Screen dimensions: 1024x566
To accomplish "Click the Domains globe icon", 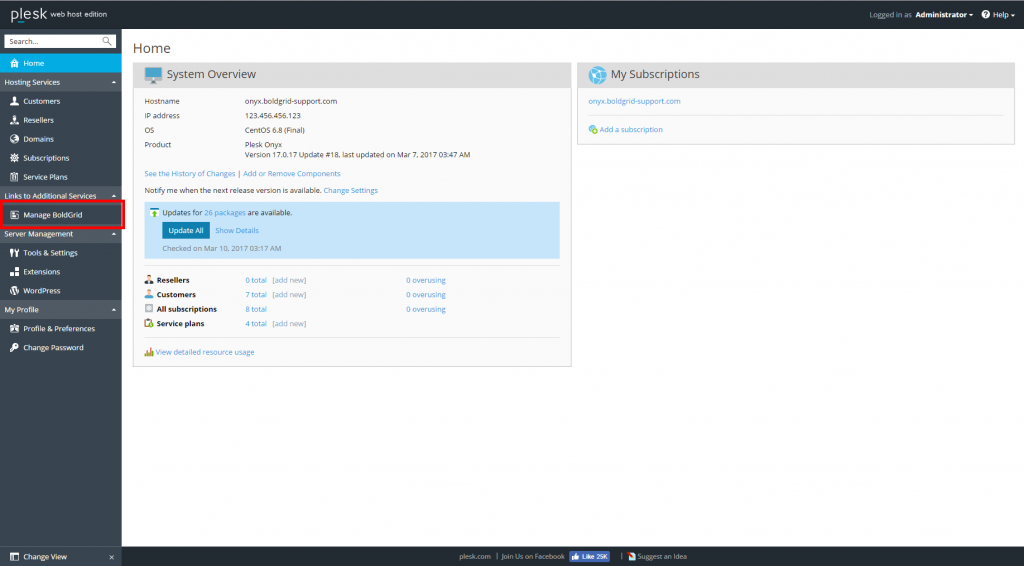I will [14, 139].
